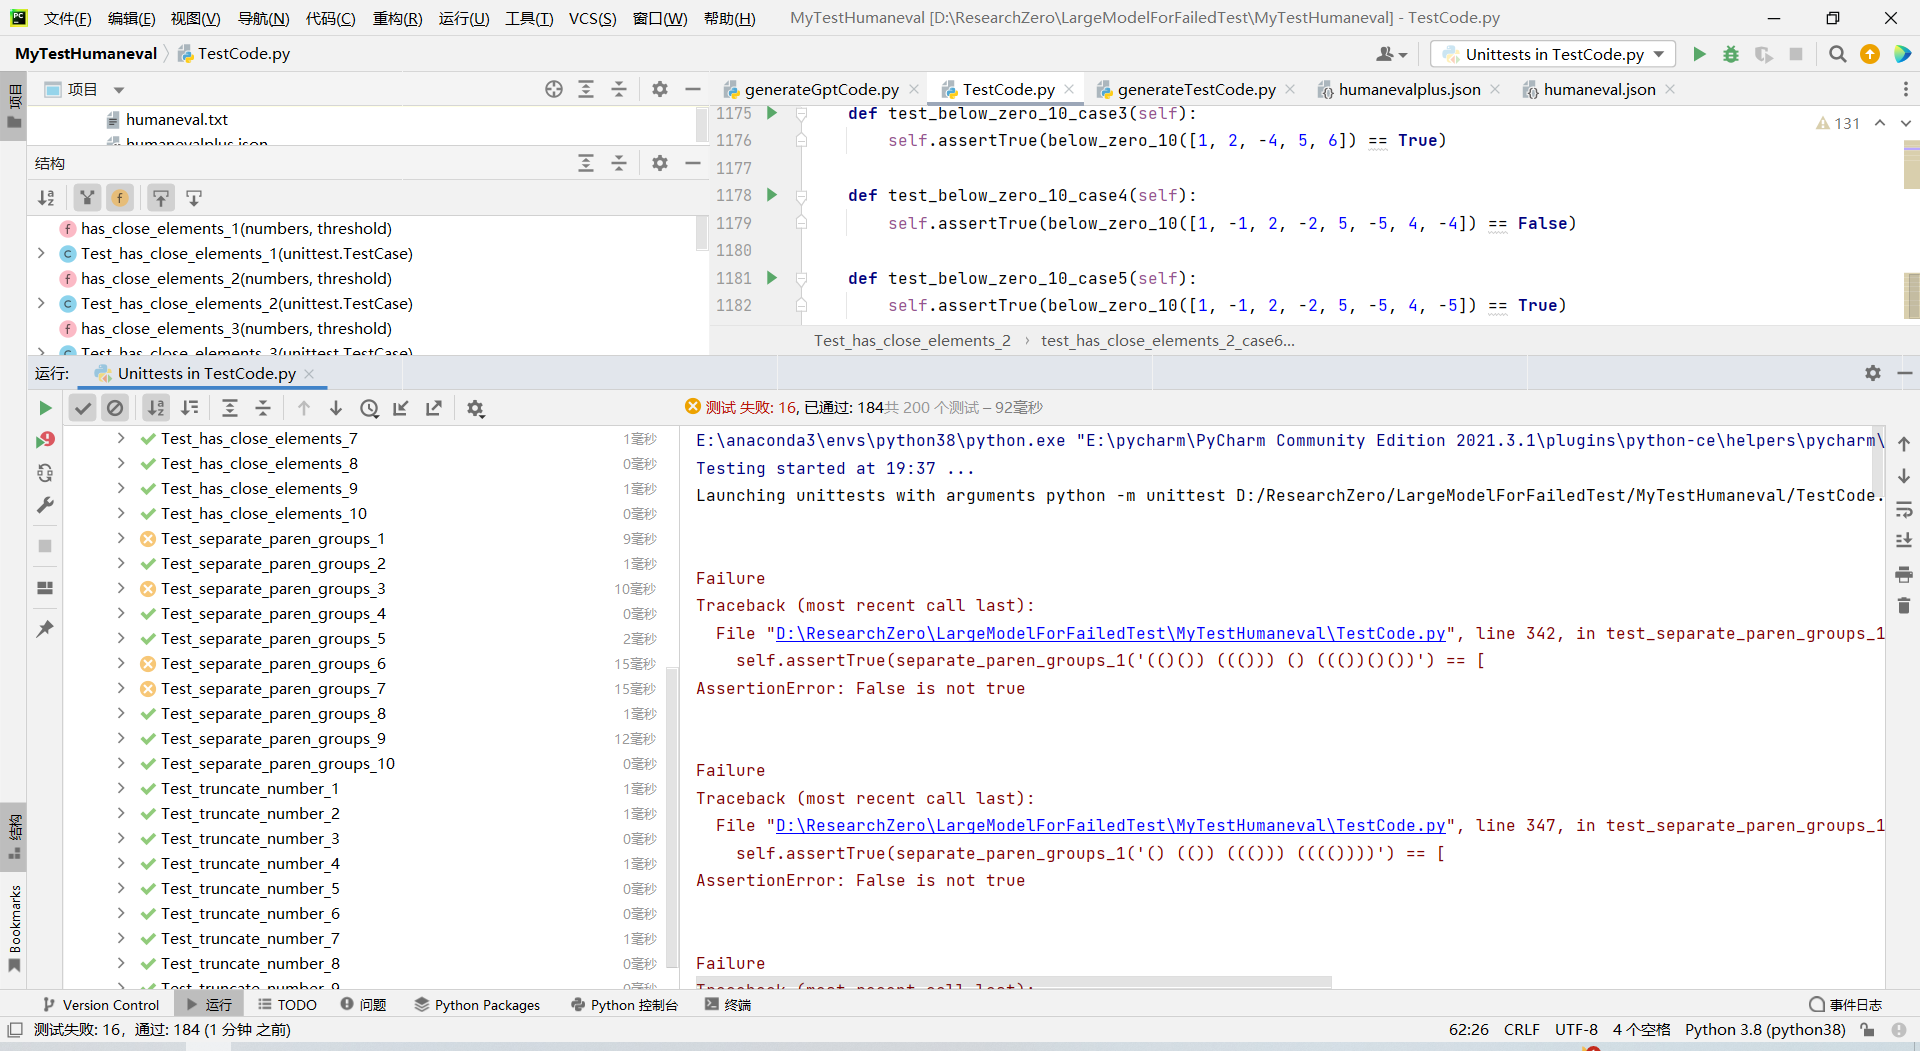Open Python Packages tool window
Screen dimensions: 1920x1051
click(477, 1005)
